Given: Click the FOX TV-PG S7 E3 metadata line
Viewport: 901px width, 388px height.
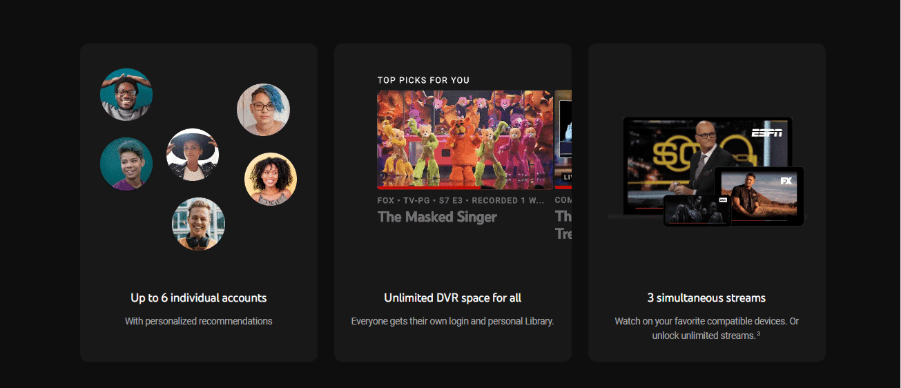Looking at the screenshot, I should click(460, 201).
